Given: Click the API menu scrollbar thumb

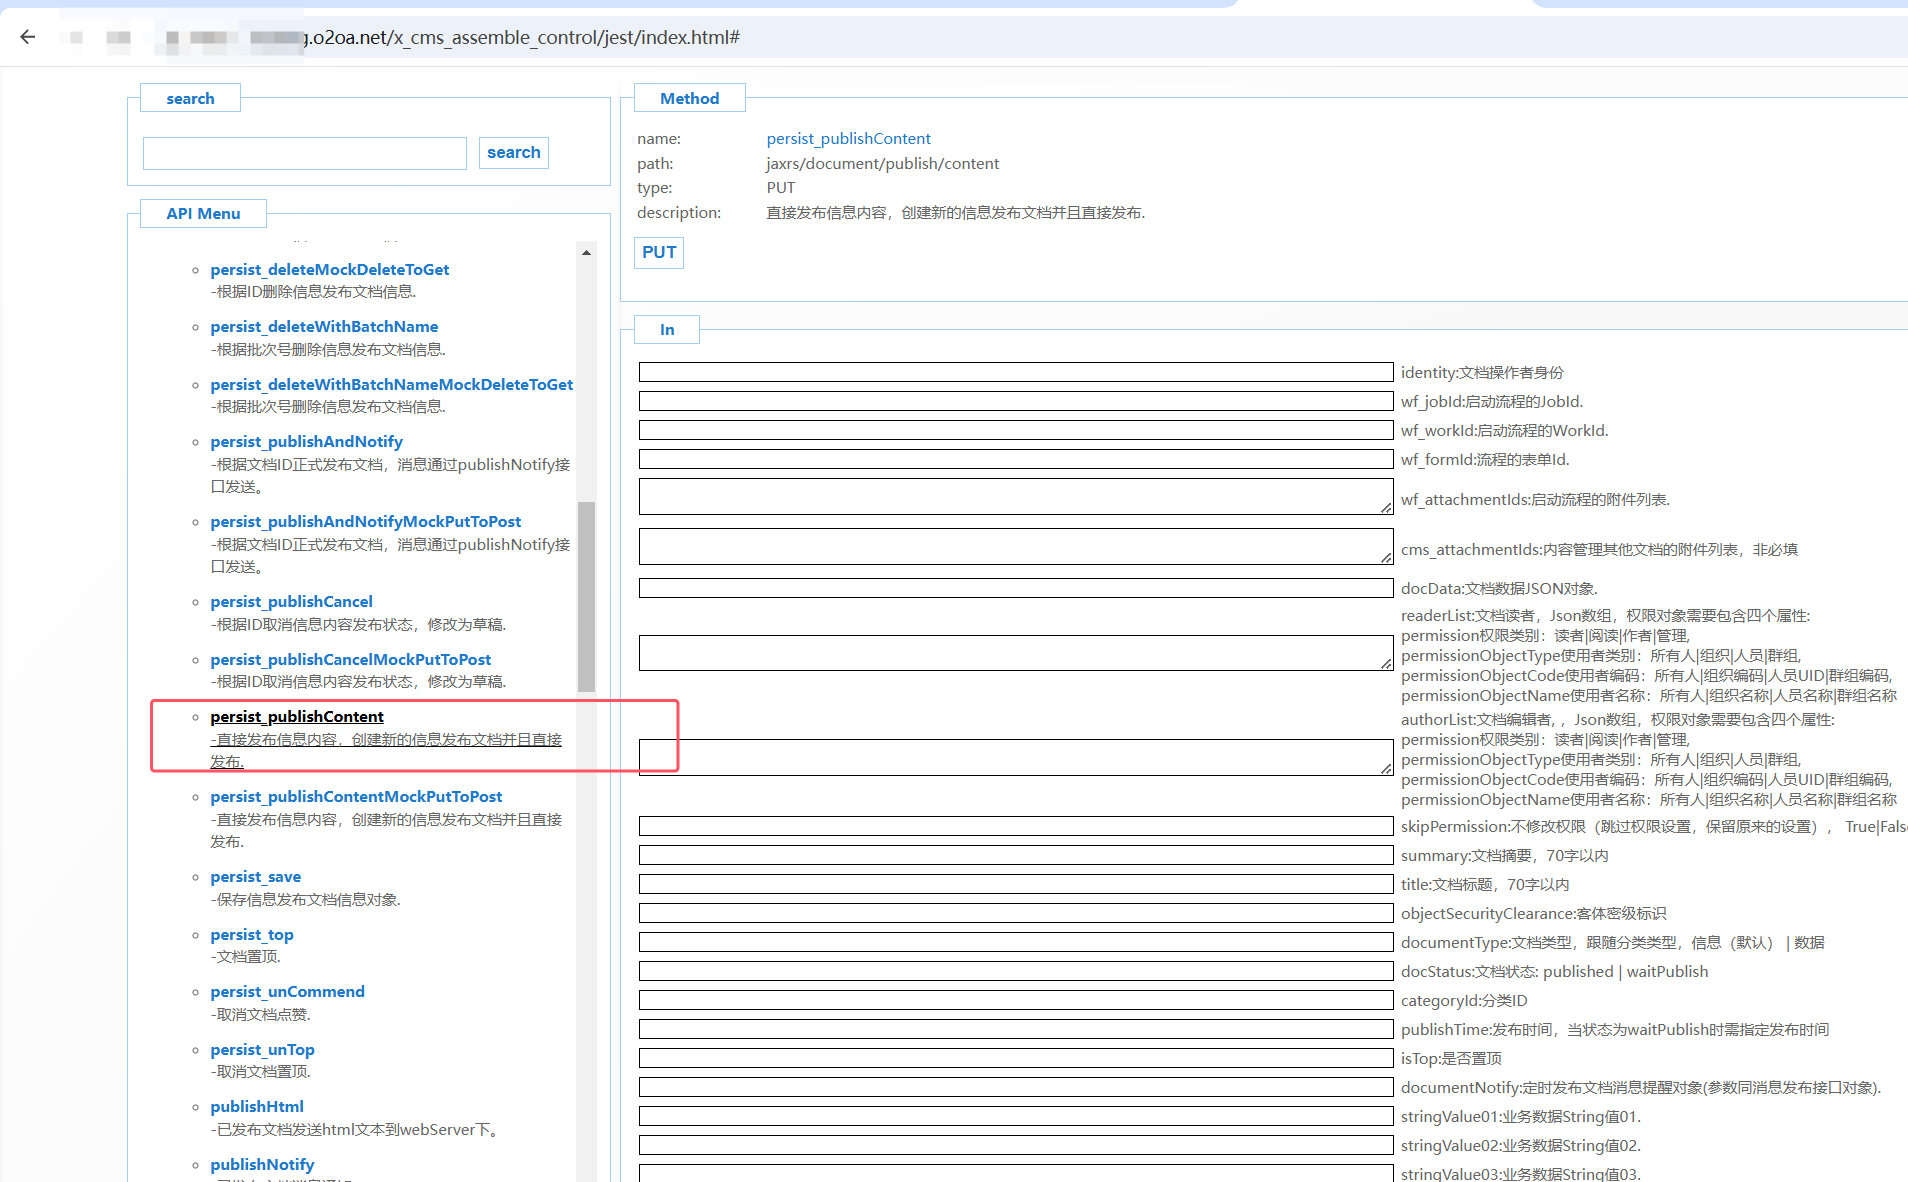Looking at the screenshot, I should click(x=586, y=596).
